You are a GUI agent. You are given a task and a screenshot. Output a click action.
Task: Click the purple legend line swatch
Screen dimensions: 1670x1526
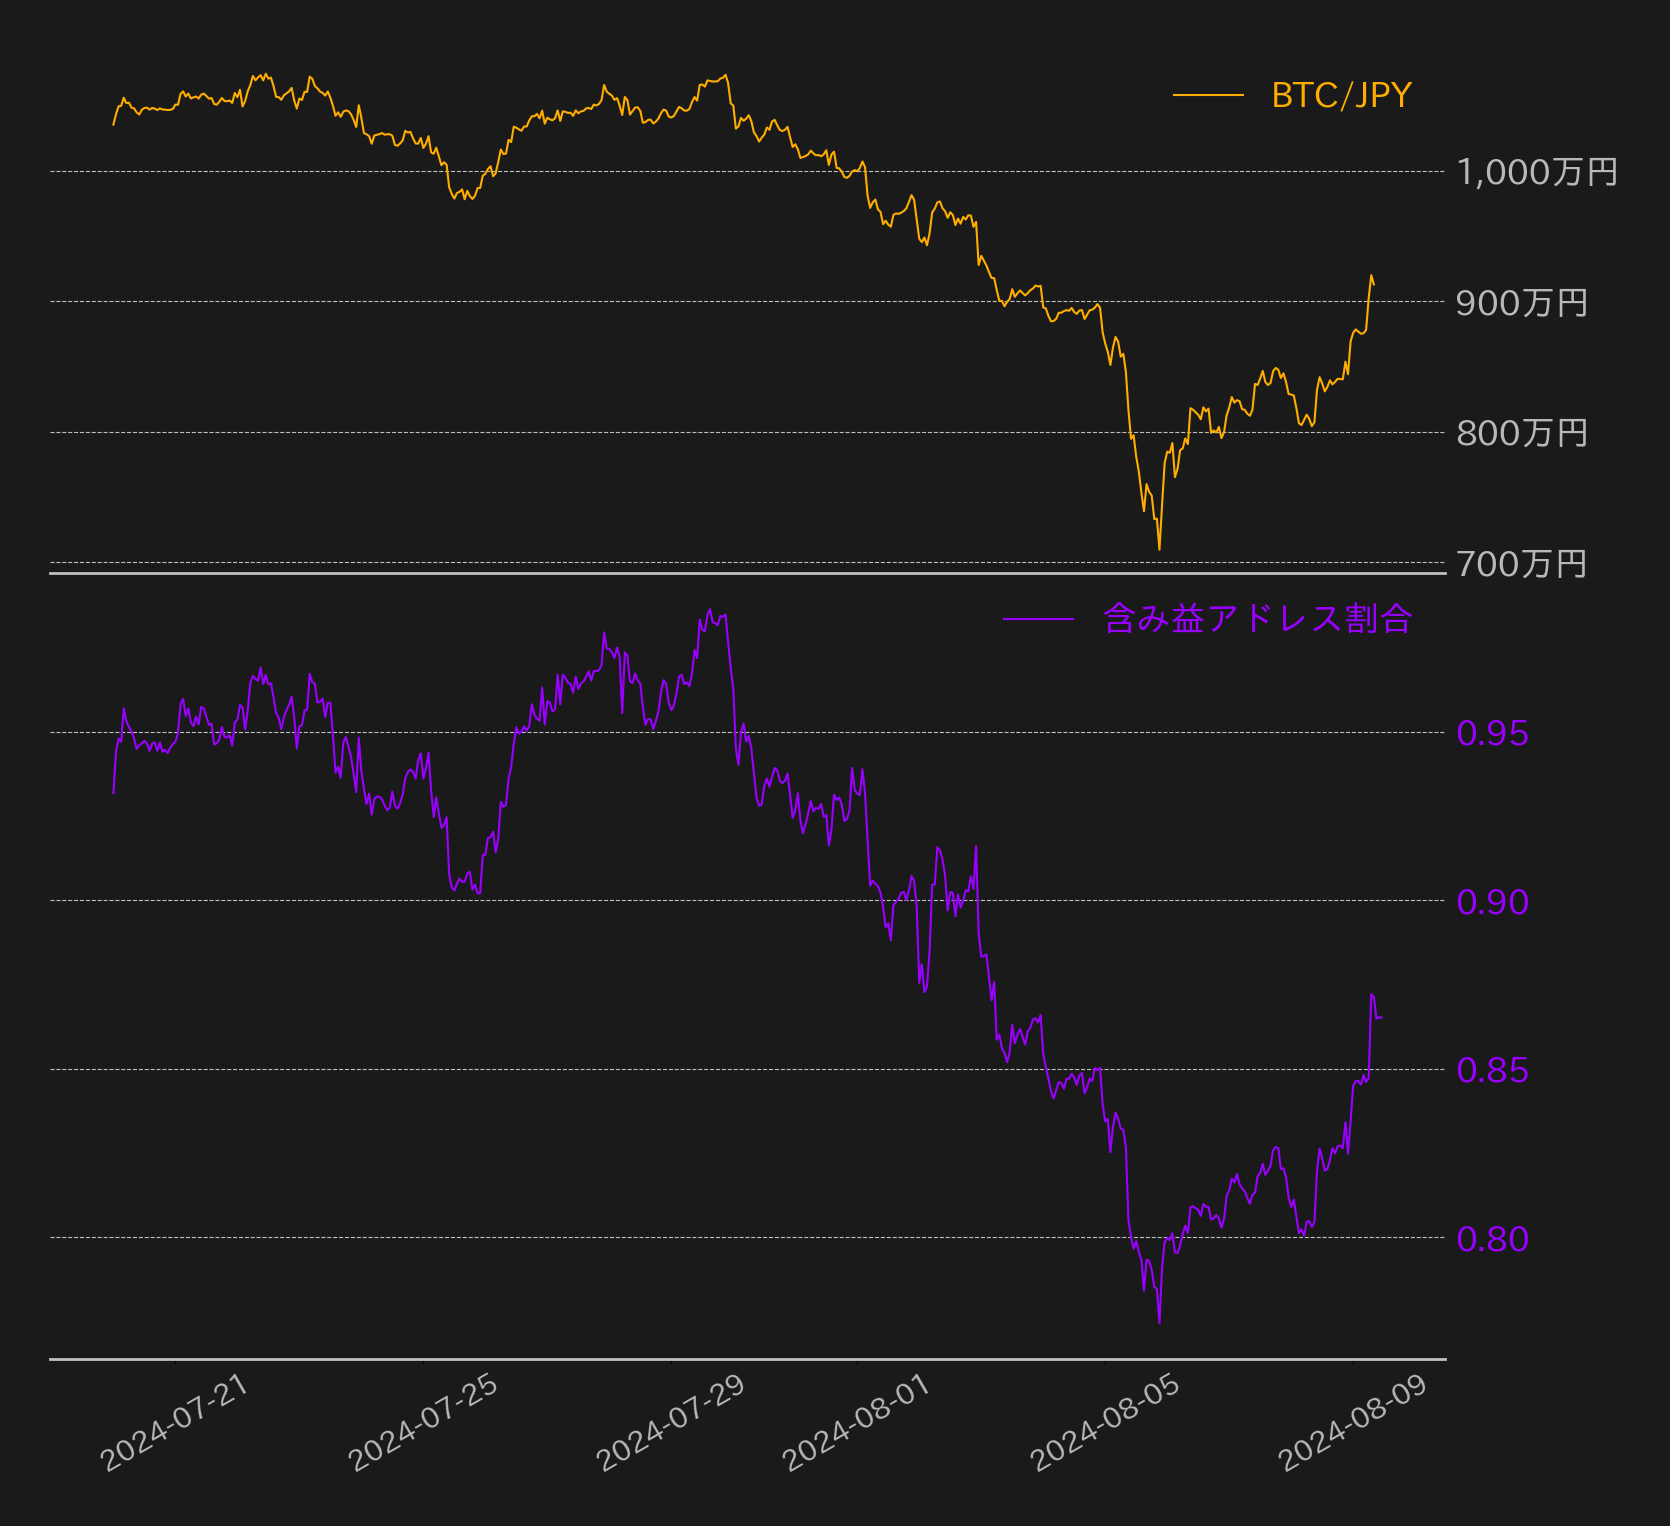(x=1038, y=619)
